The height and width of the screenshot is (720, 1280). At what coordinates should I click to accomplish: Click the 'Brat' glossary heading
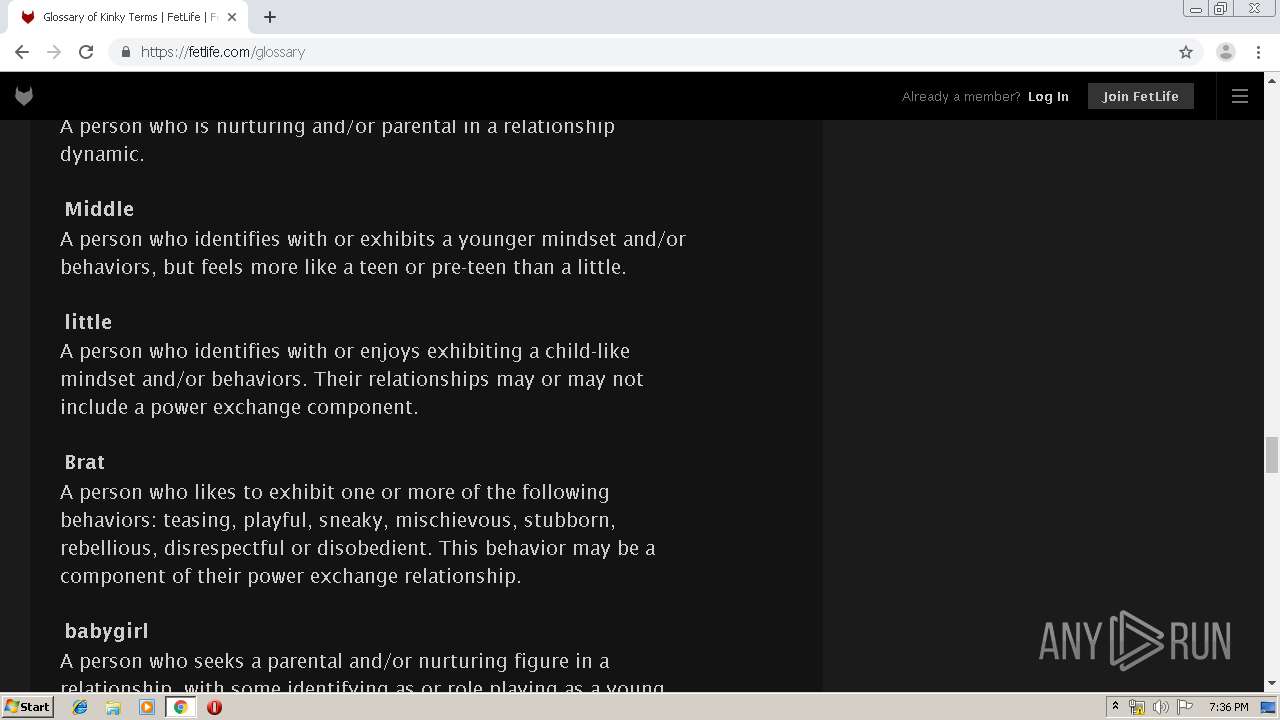coord(85,462)
